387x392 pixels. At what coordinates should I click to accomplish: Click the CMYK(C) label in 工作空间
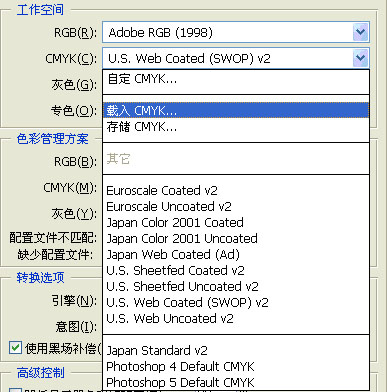click(71, 59)
